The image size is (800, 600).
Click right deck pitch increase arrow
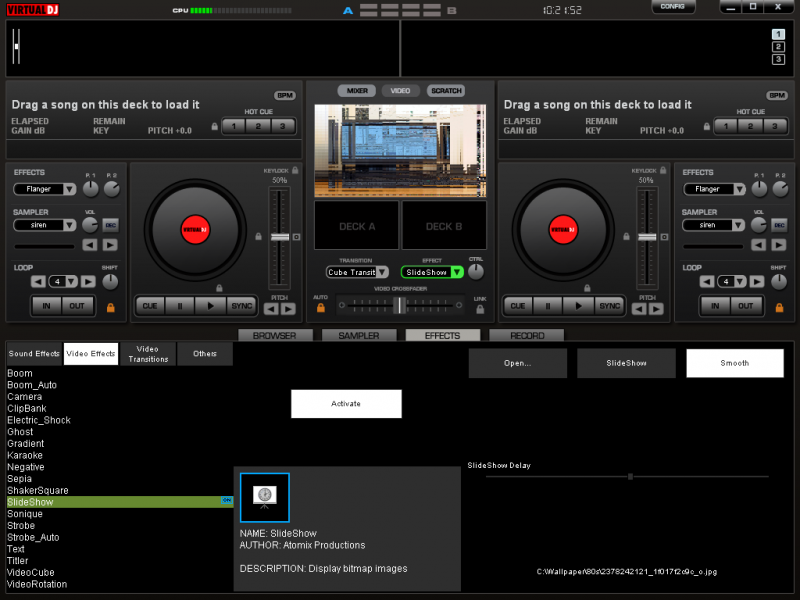coord(655,309)
